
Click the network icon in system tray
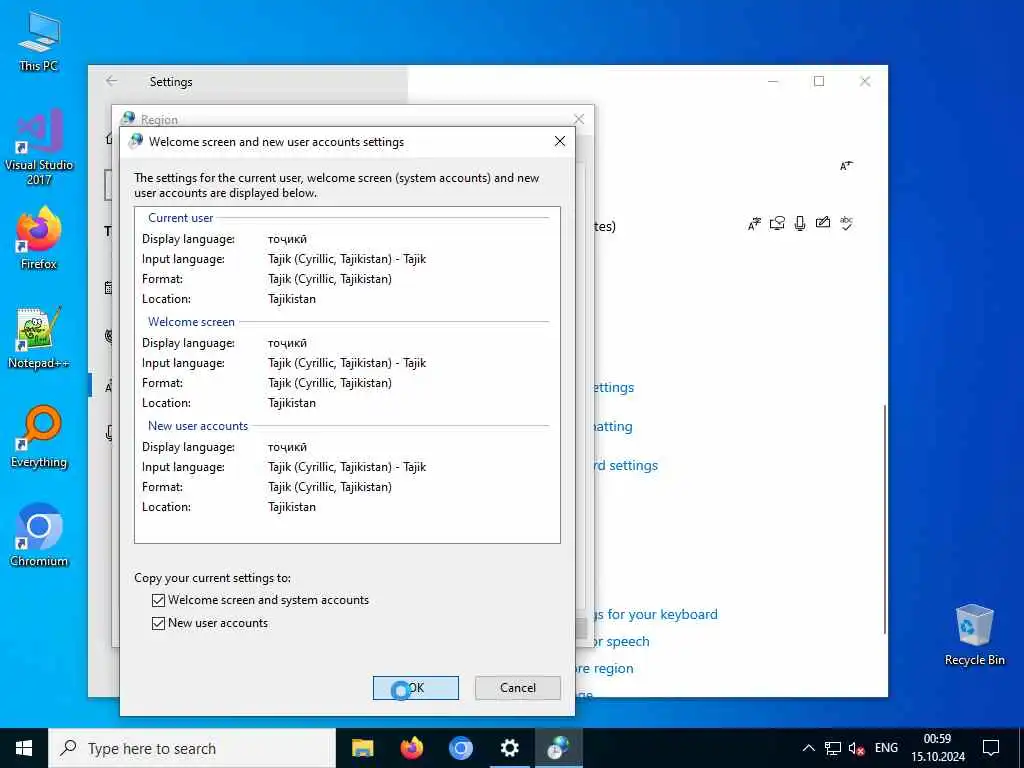click(833, 748)
